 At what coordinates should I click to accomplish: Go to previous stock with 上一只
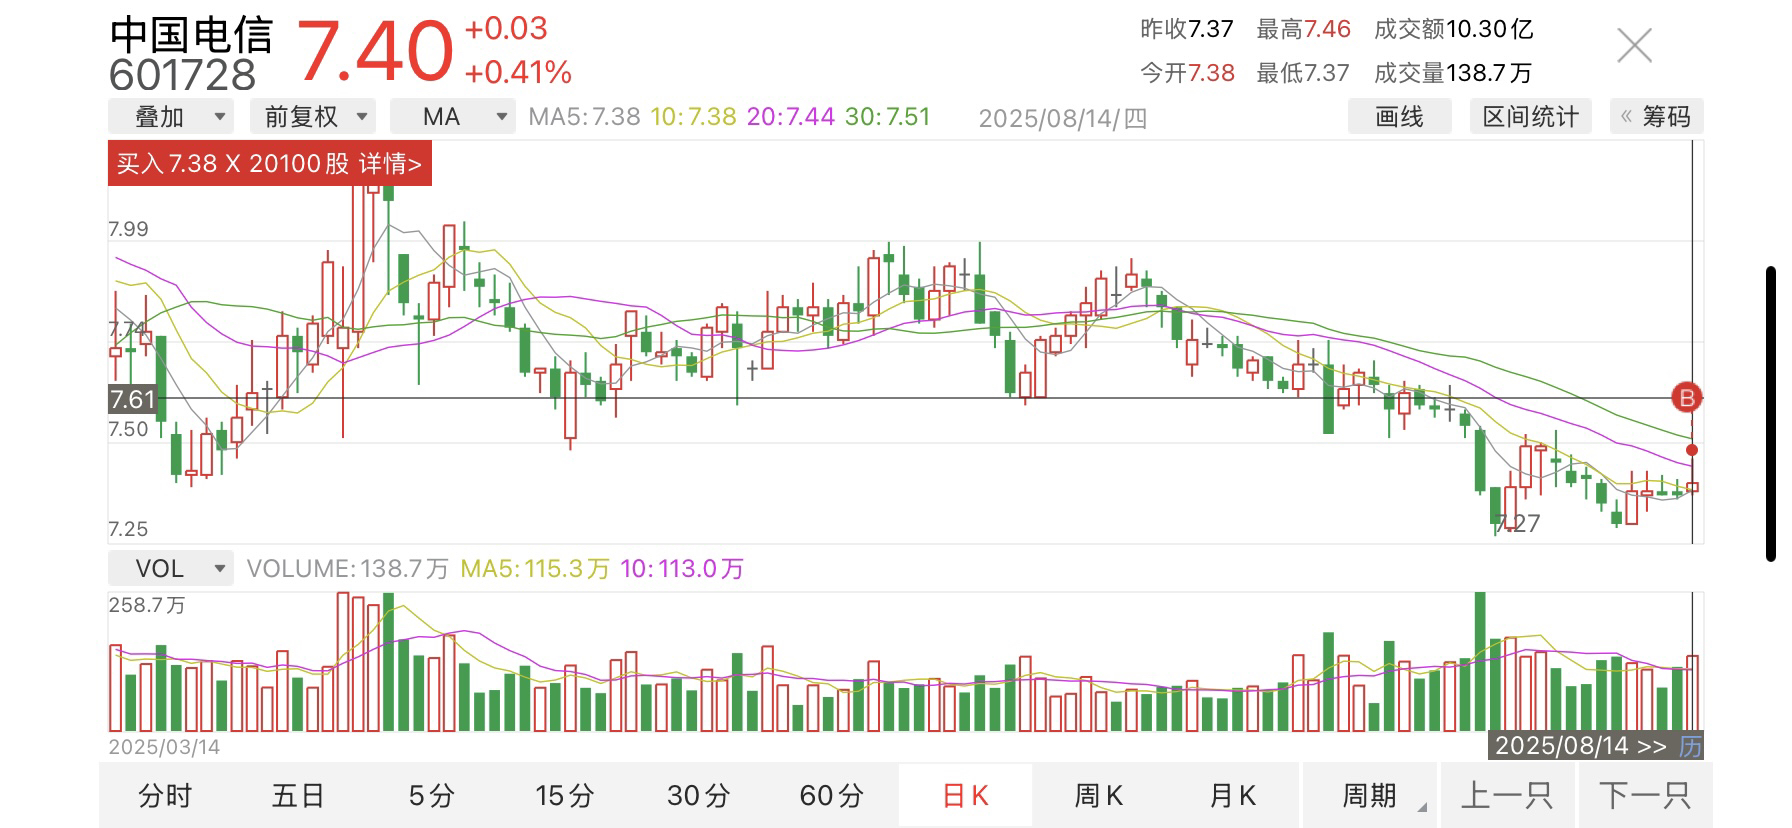pyautogui.click(x=1506, y=796)
